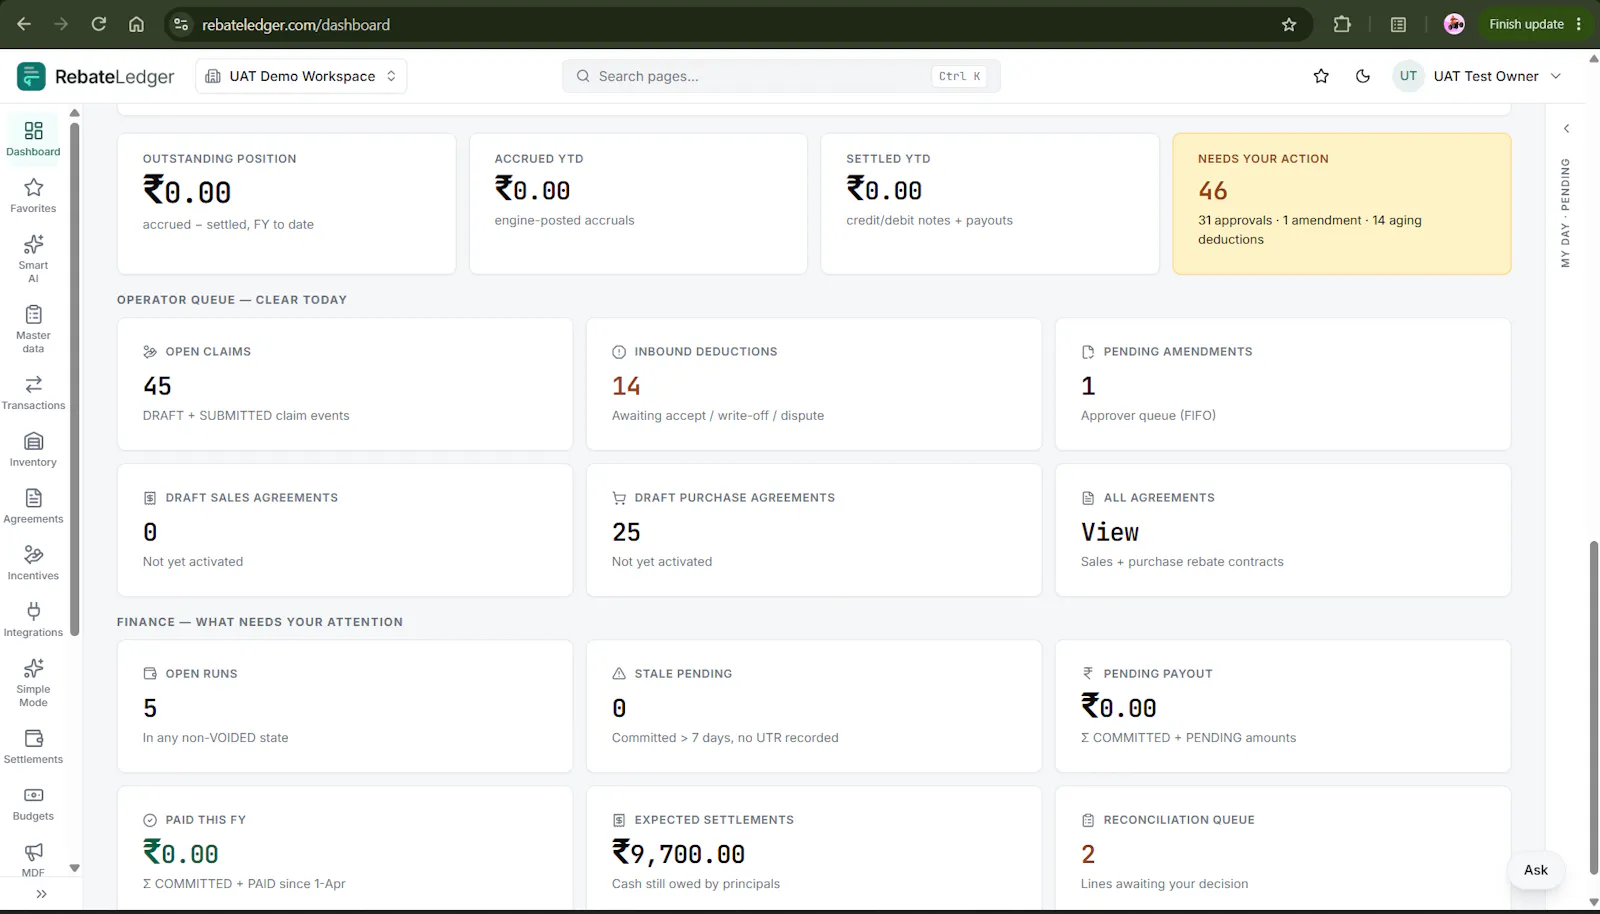Open Chrome three-dot menu
The width and height of the screenshot is (1600, 914).
[1579, 24]
